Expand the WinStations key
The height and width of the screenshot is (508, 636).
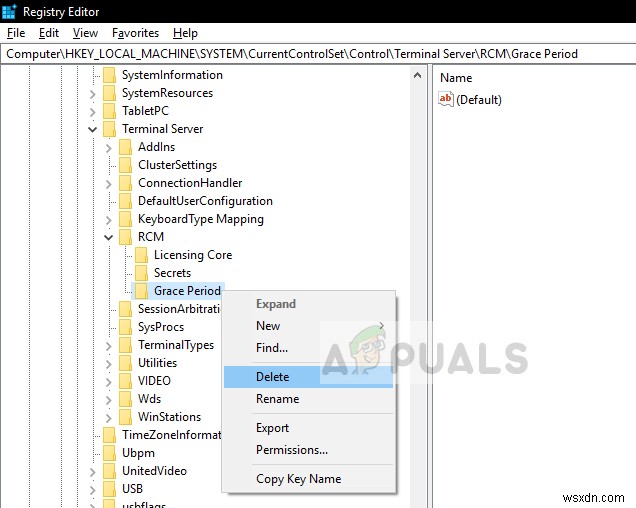pos(108,418)
